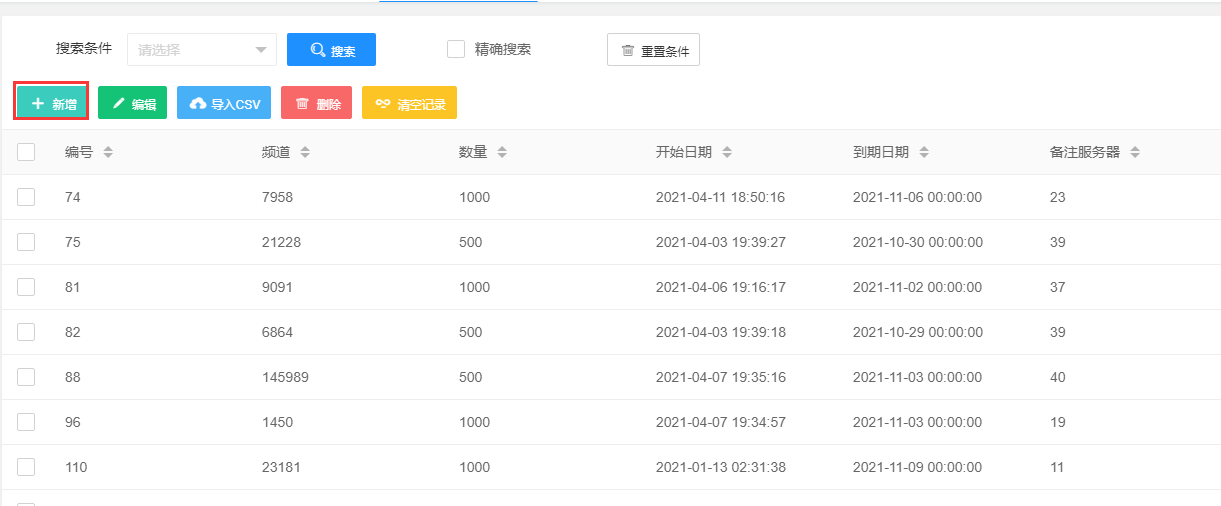Click the yellow 清空记录 button
This screenshot has height=506, width=1221.
tap(409, 103)
